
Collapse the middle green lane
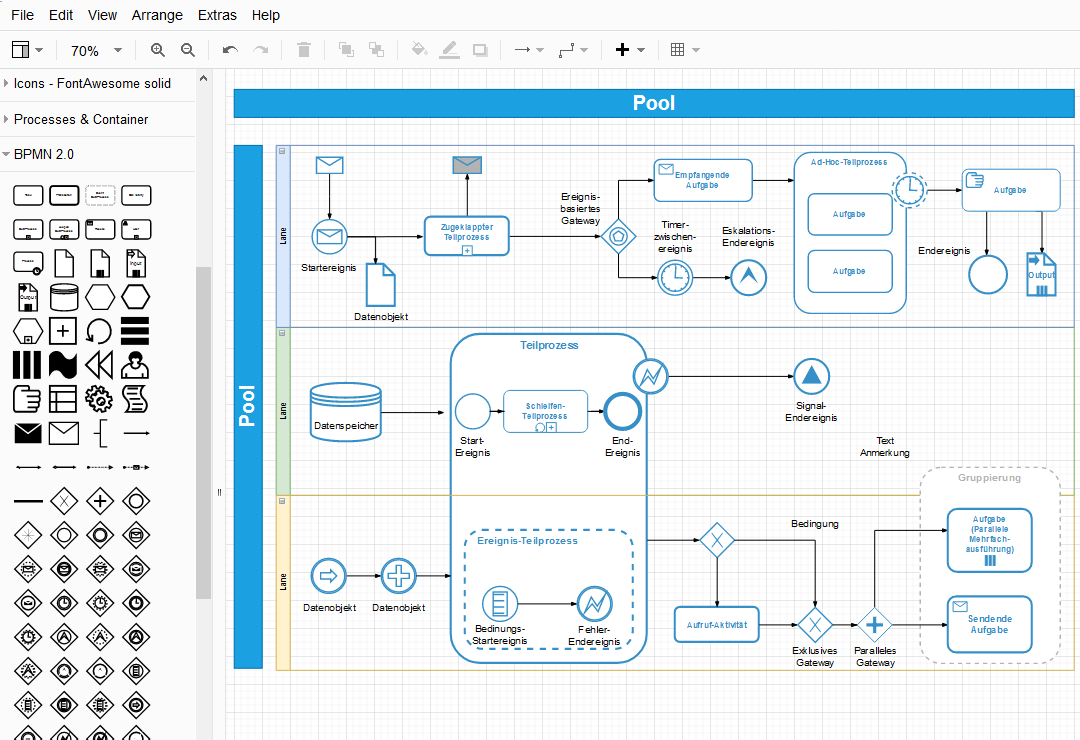[x=282, y=333]
